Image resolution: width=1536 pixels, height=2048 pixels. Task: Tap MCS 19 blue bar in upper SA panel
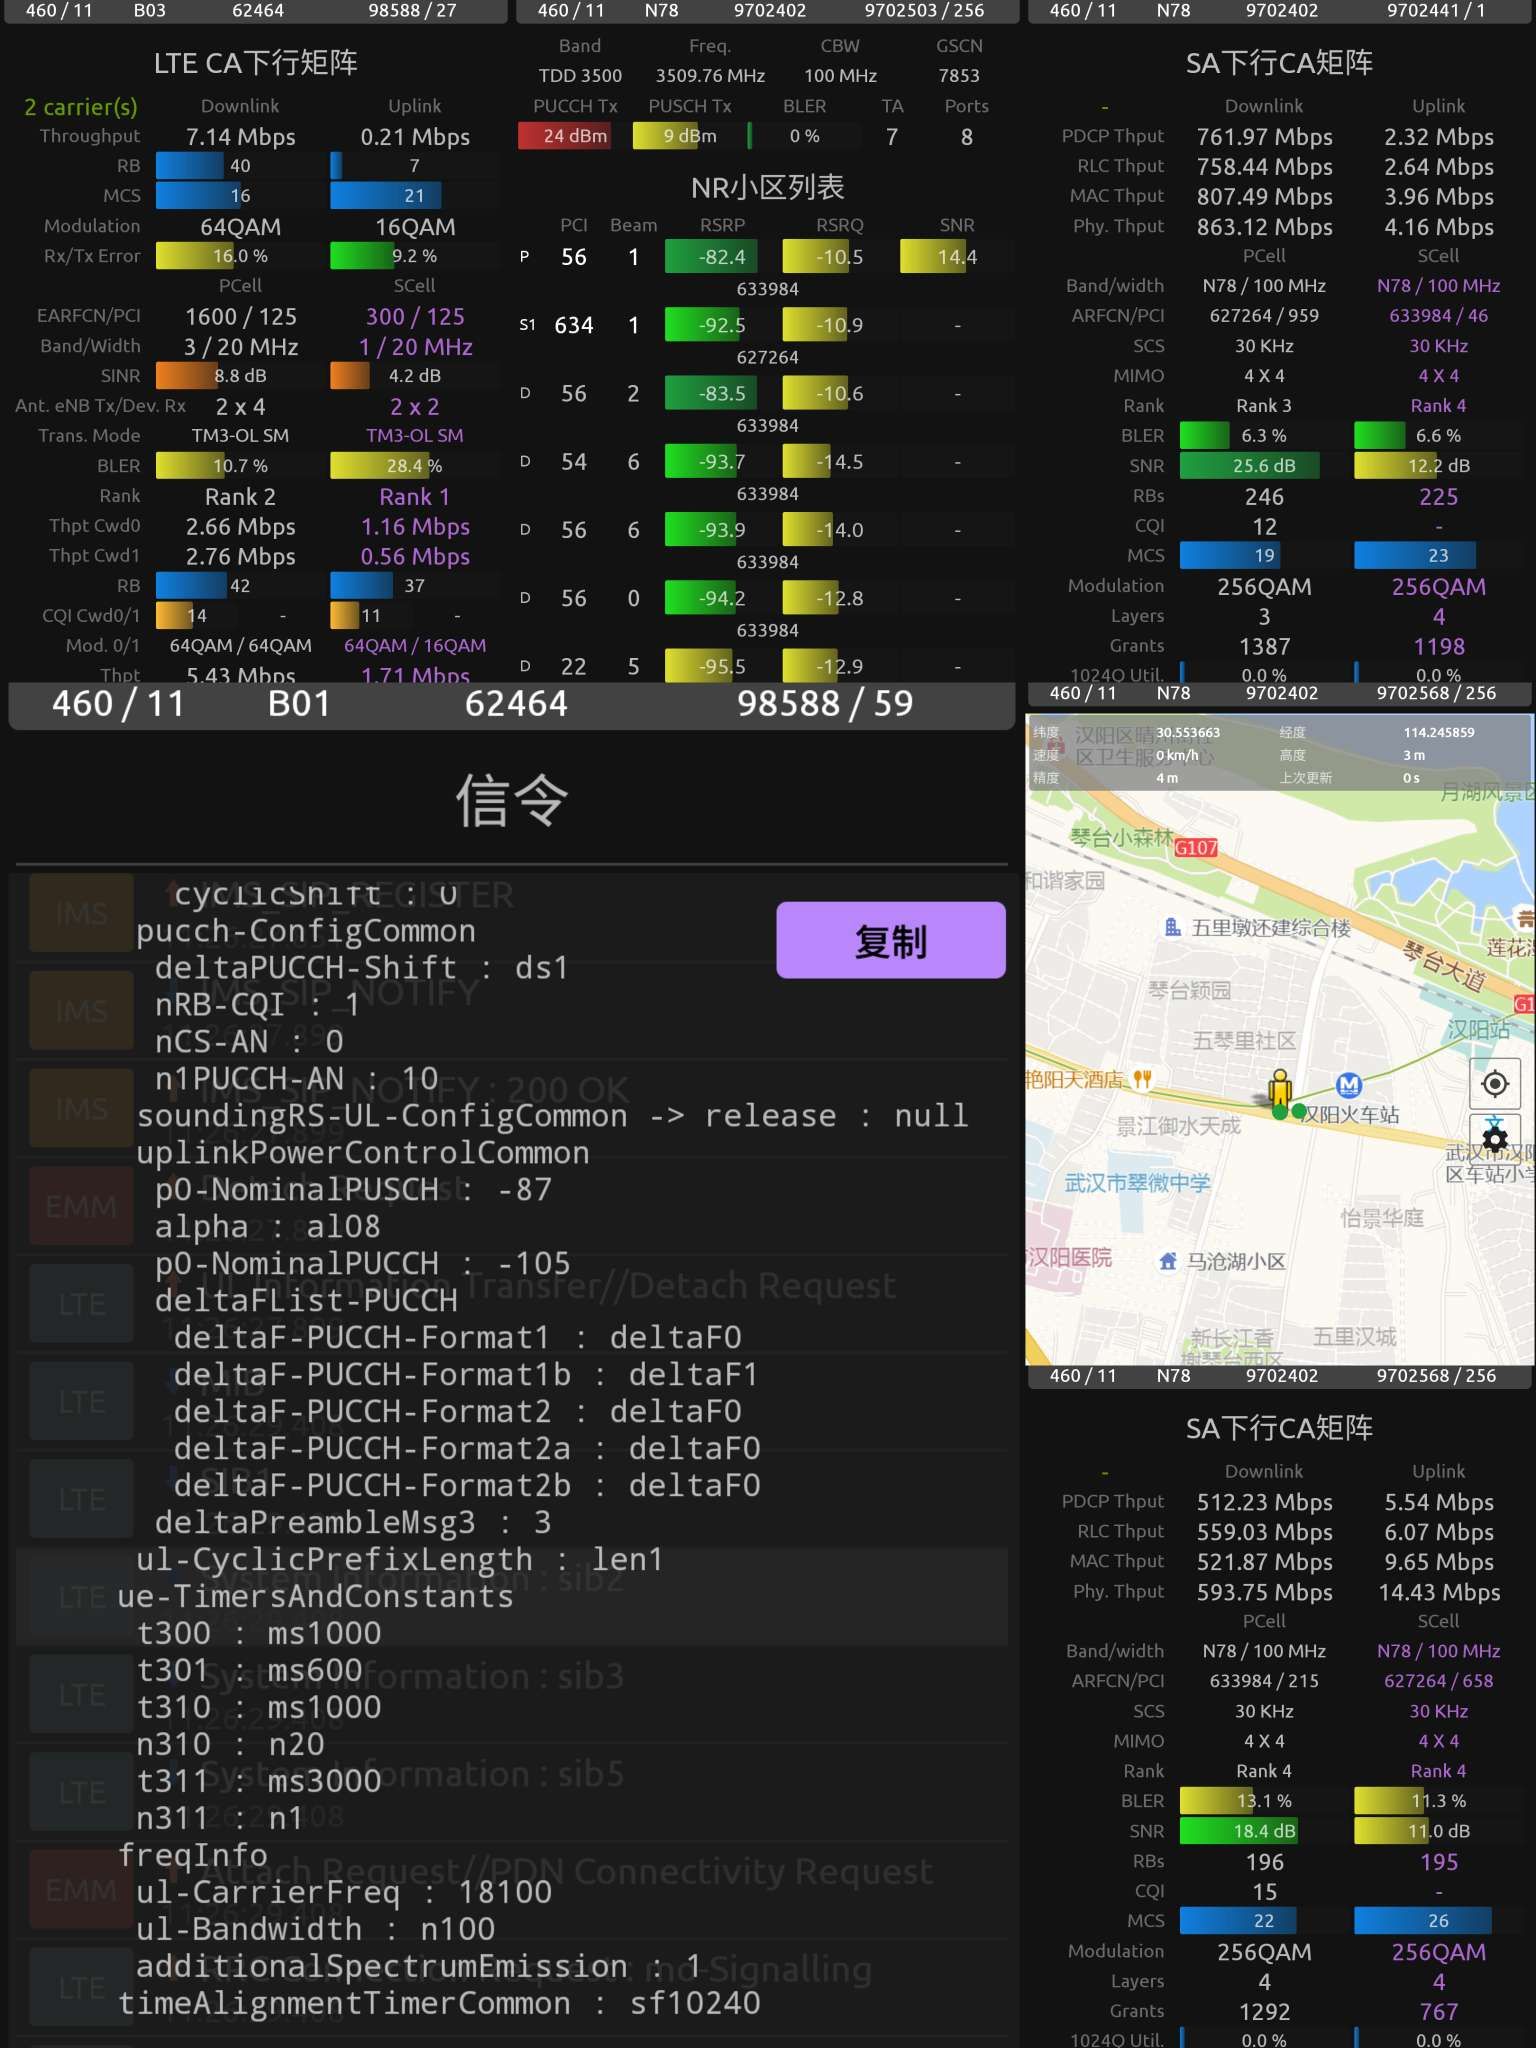[1264, 555]
